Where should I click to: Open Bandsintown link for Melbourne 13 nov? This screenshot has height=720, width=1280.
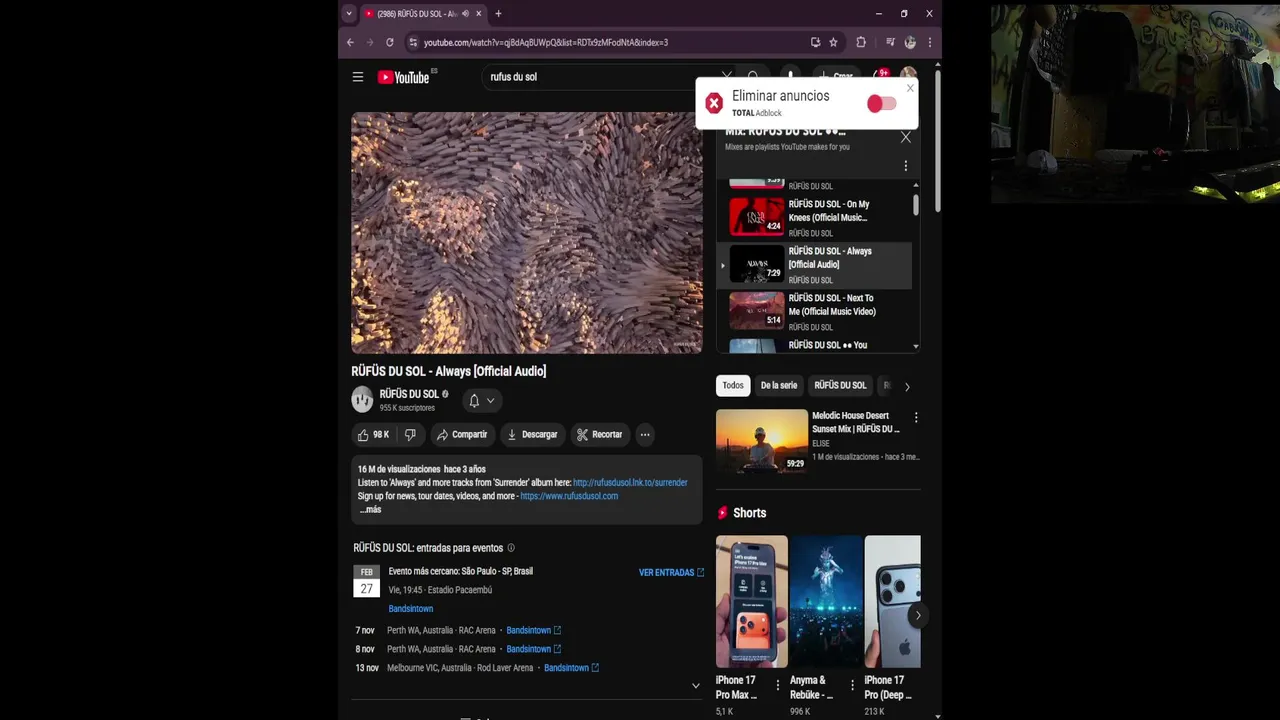point(571,668)
